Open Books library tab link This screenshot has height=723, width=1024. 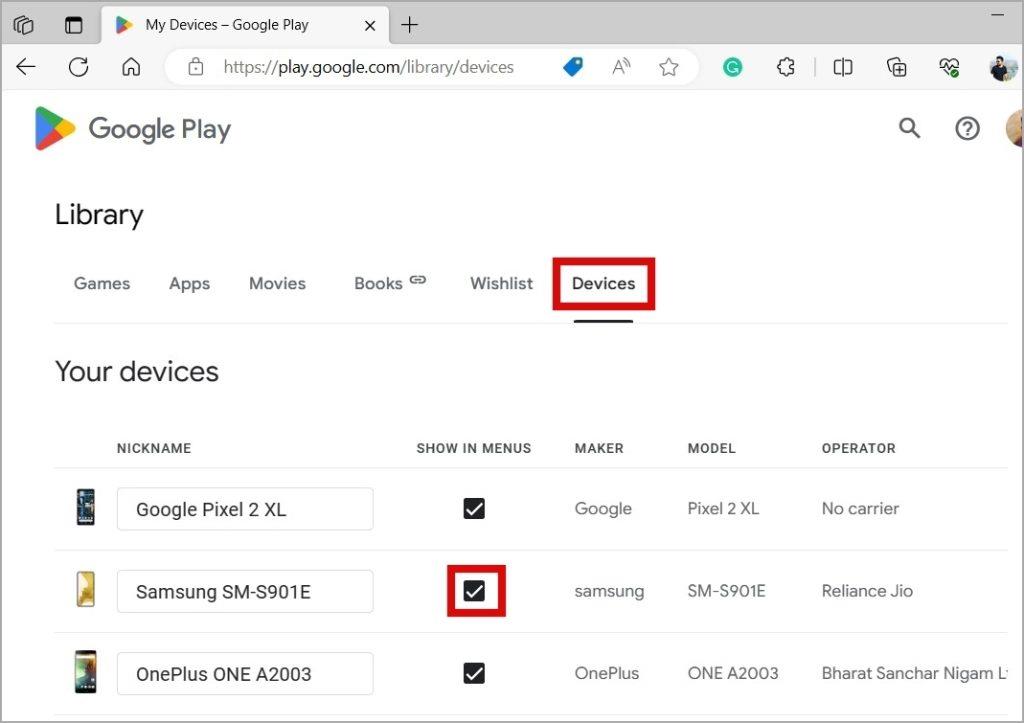point(390,283)
